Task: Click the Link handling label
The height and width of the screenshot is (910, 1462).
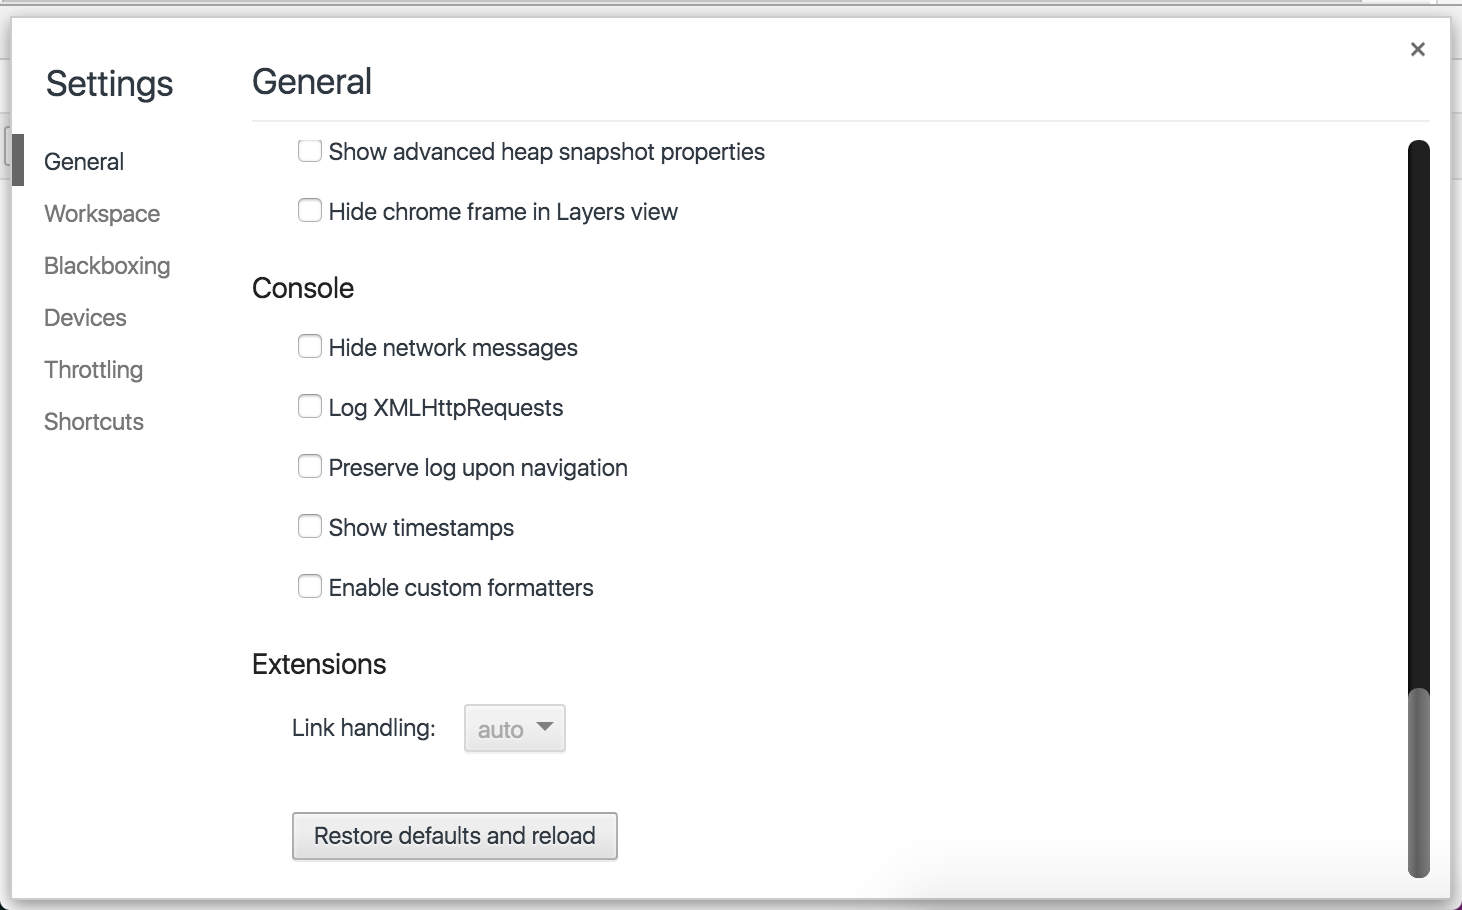Action: [x=364, y=728]
